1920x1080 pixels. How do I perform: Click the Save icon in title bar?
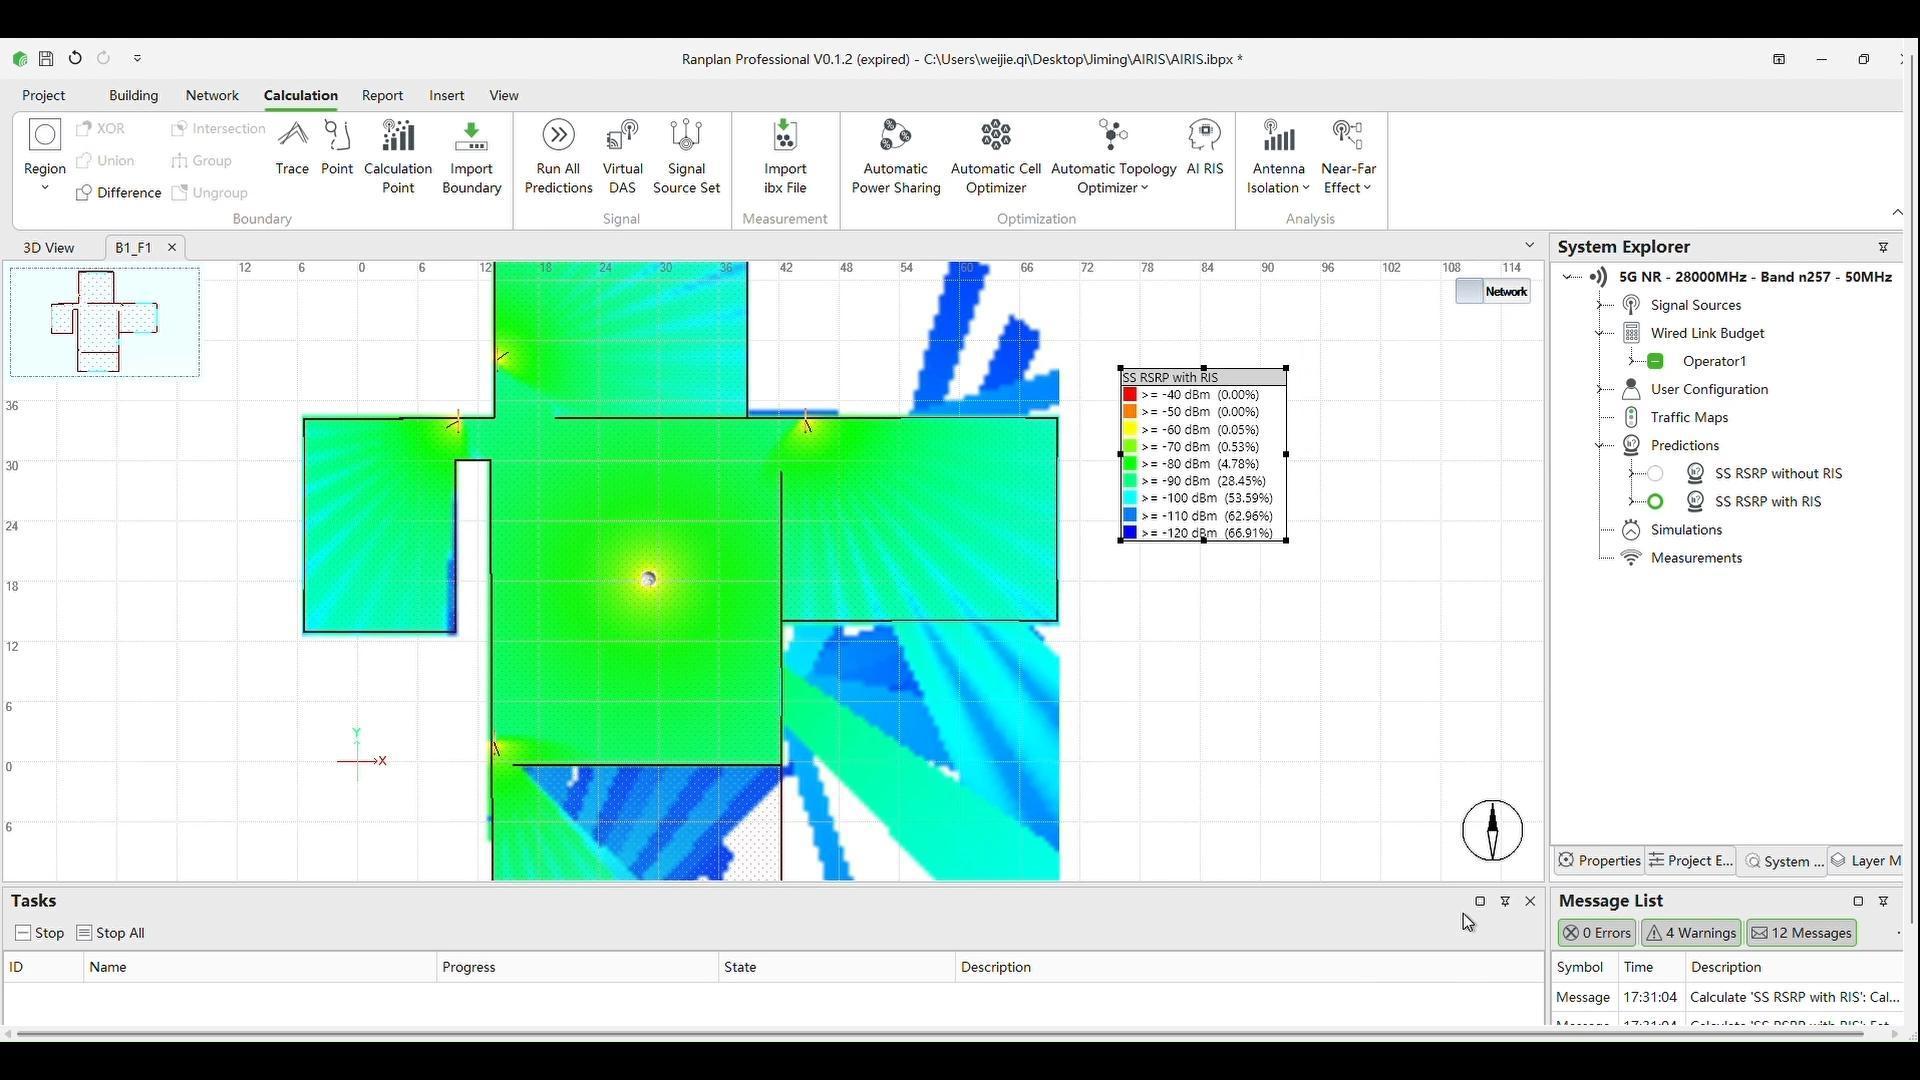coord(46,59)
